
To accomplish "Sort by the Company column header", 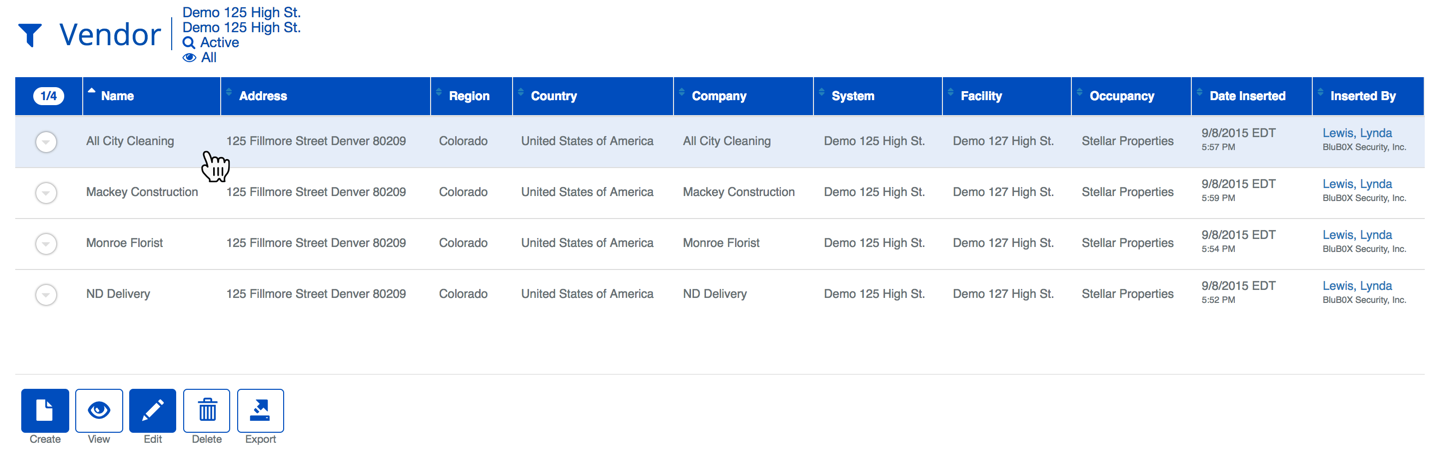I will pos(718,96).
